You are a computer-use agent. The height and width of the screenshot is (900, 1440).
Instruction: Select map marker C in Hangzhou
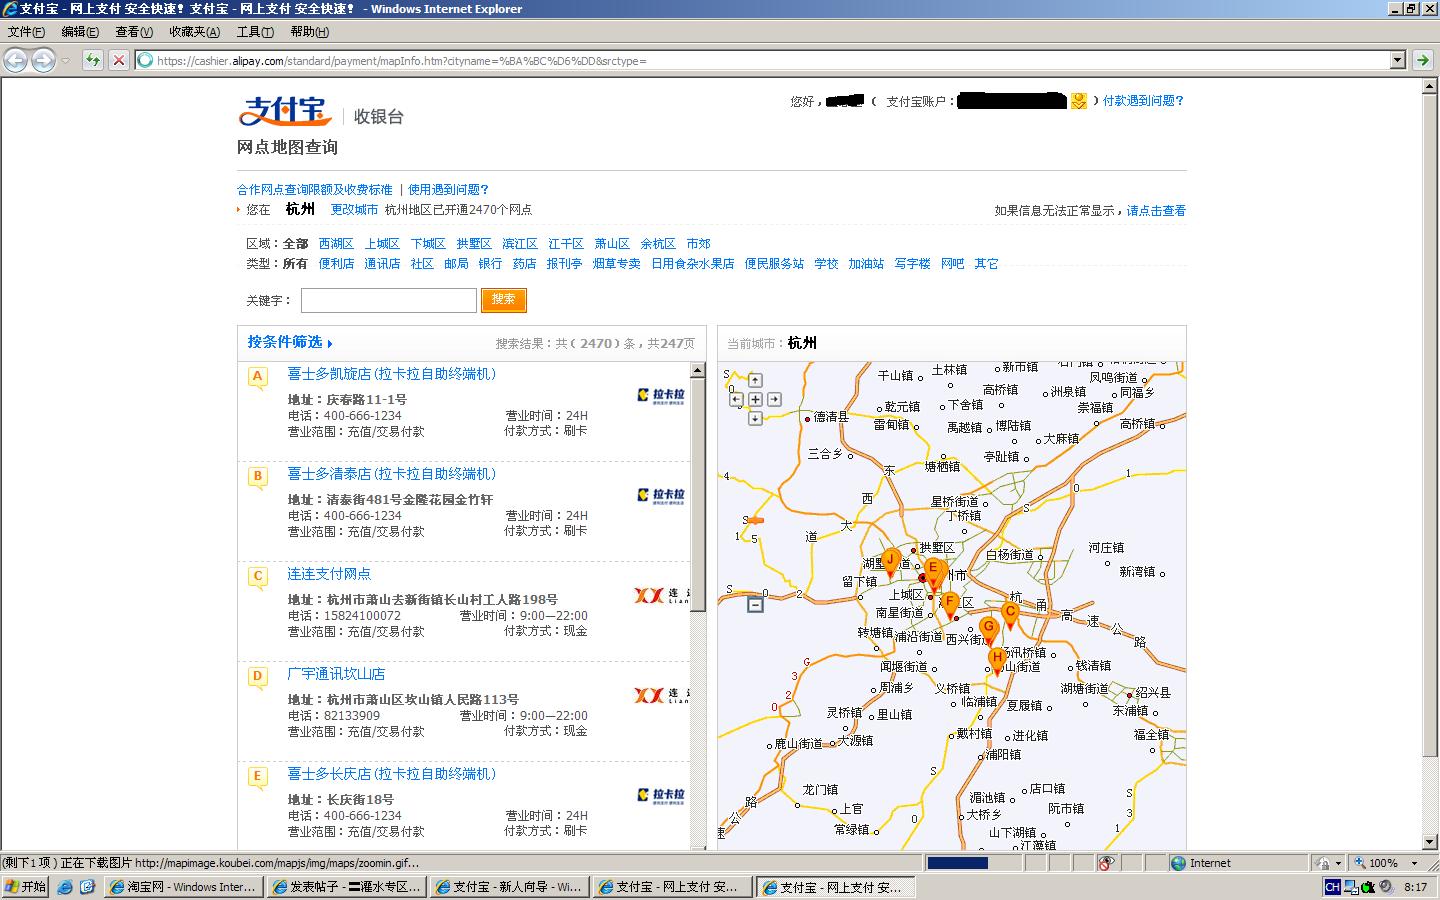point(1010,611)
